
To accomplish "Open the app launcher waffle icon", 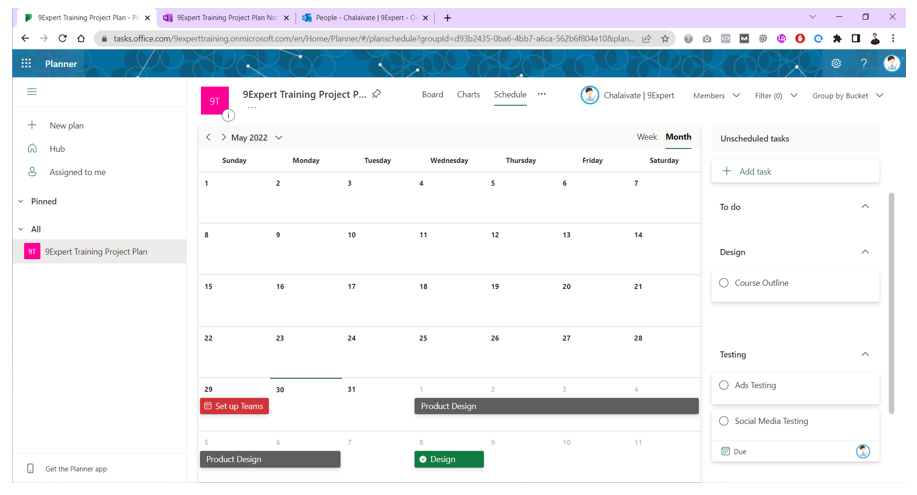I will 26,64.
